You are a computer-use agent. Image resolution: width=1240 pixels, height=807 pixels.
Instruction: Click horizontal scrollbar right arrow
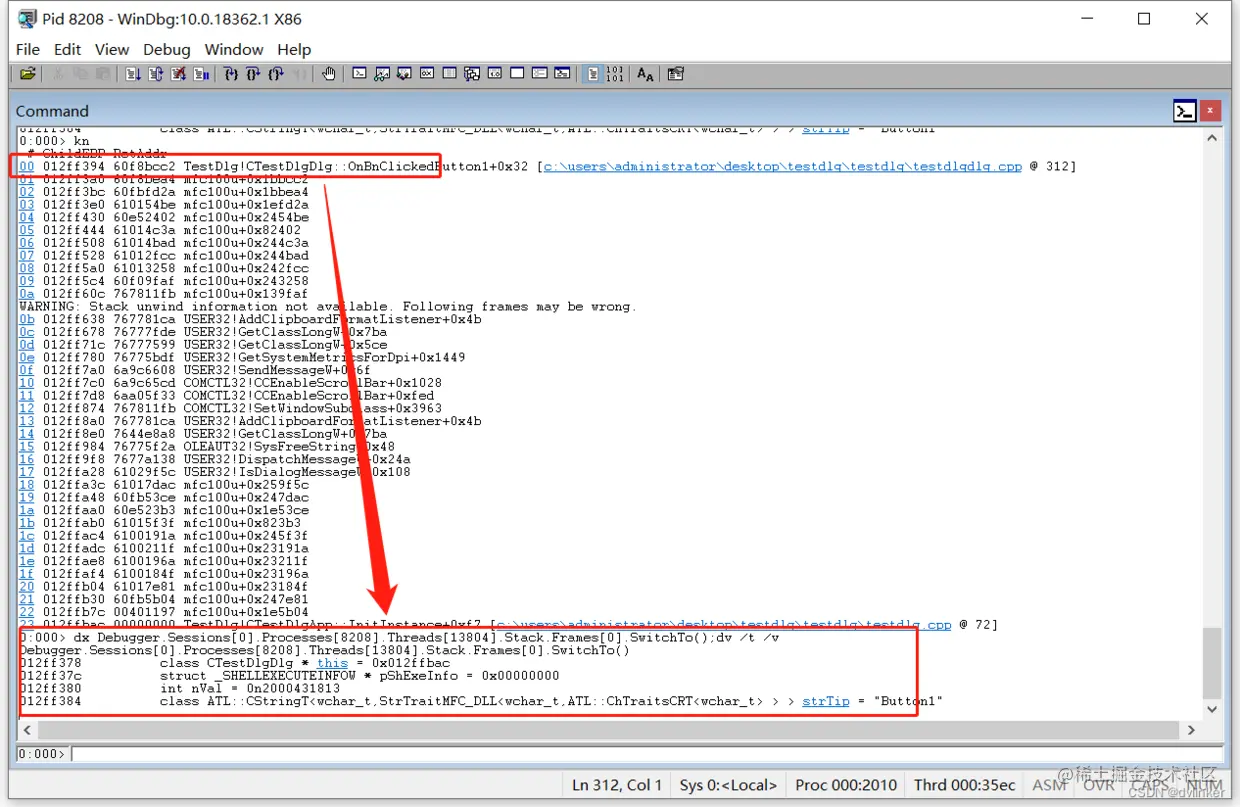point(1191,730)
